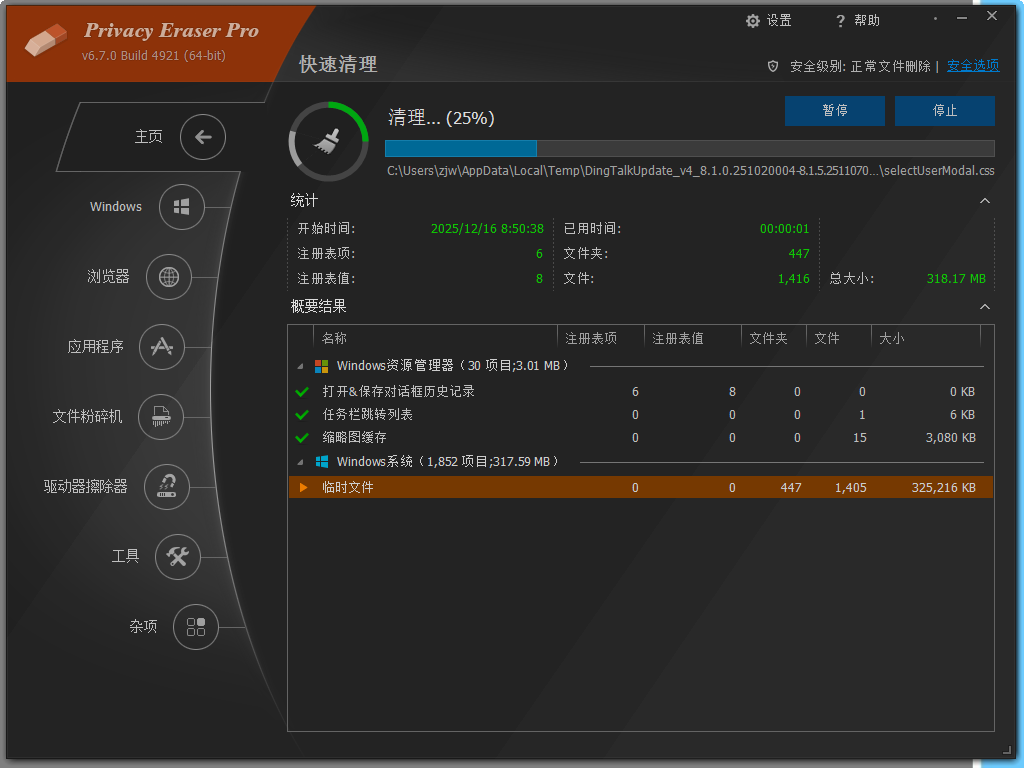1024x768 pixels.
Task: Open the drive wiper icon
Action: point(167,487)
